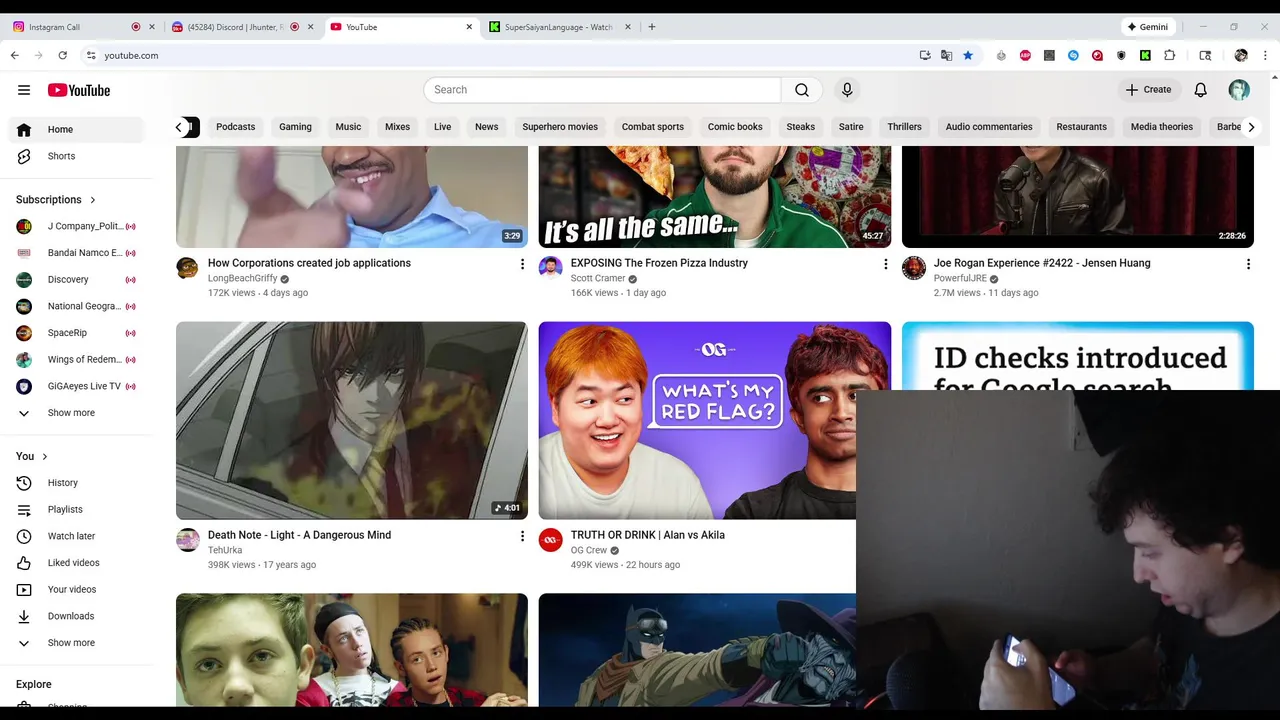Click the LongBeachGriffy channel avatar

[187, 267]
